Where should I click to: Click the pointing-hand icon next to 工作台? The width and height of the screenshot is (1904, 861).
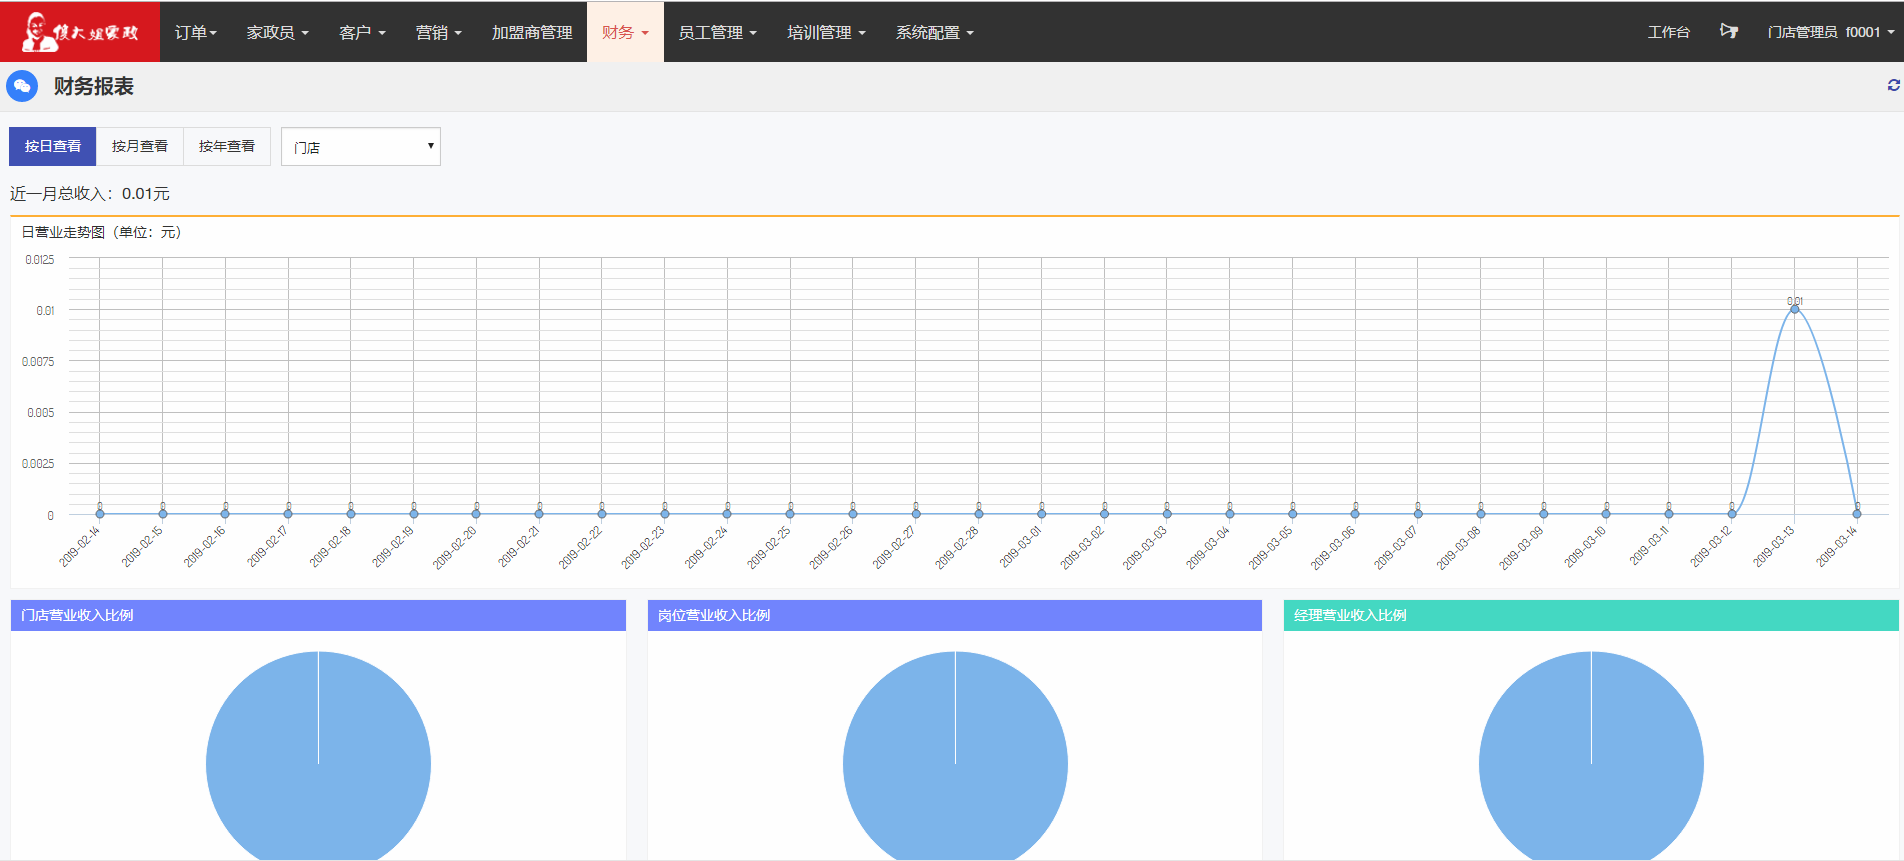1729,32
